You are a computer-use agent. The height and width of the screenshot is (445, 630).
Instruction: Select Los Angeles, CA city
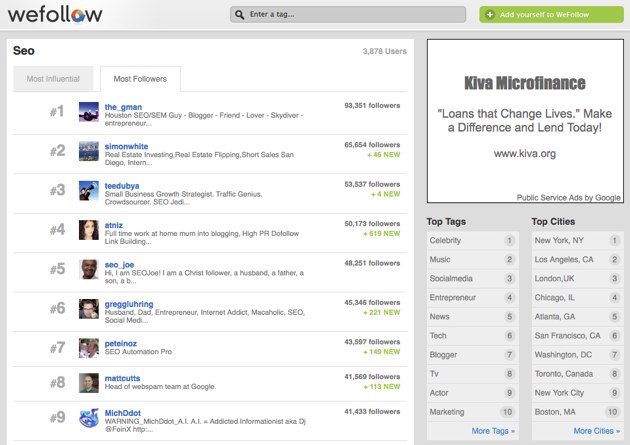[x=577, y=259]
